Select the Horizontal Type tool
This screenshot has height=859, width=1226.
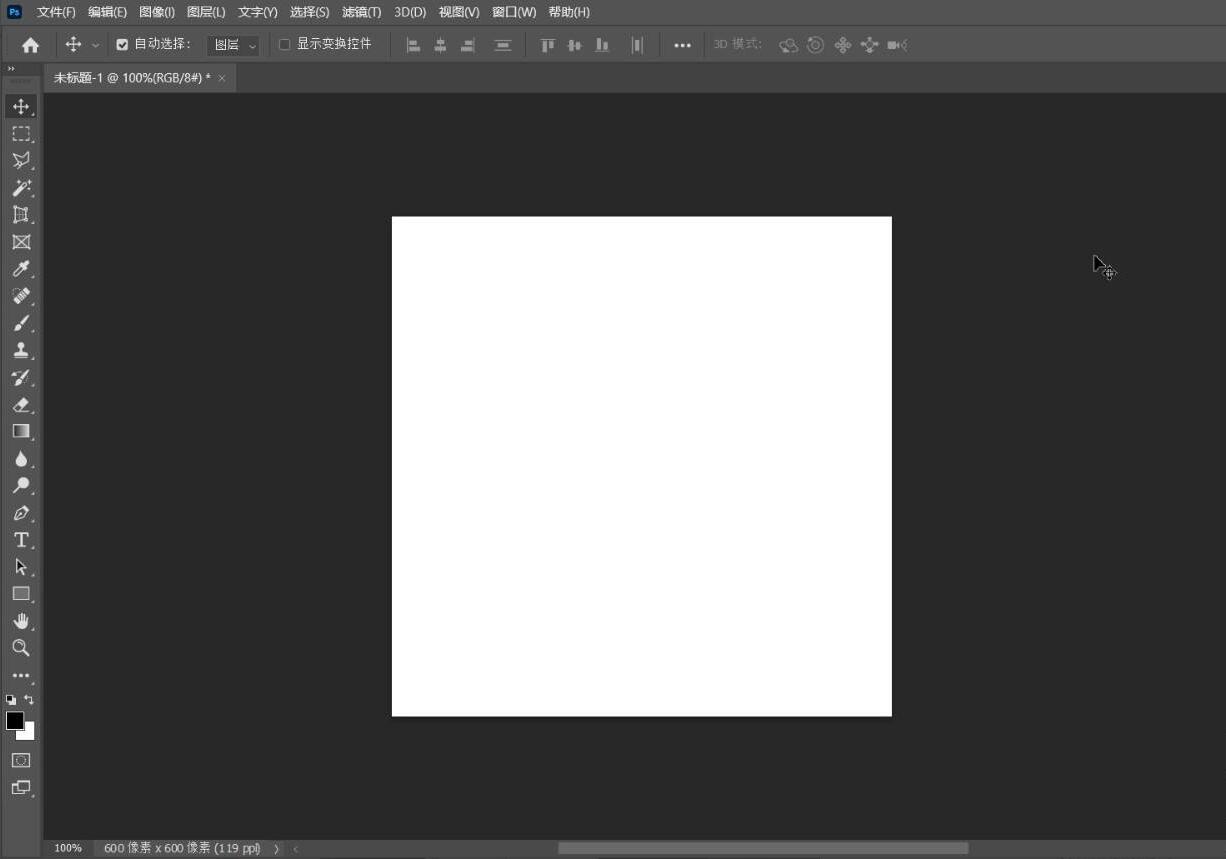point(21,539)
